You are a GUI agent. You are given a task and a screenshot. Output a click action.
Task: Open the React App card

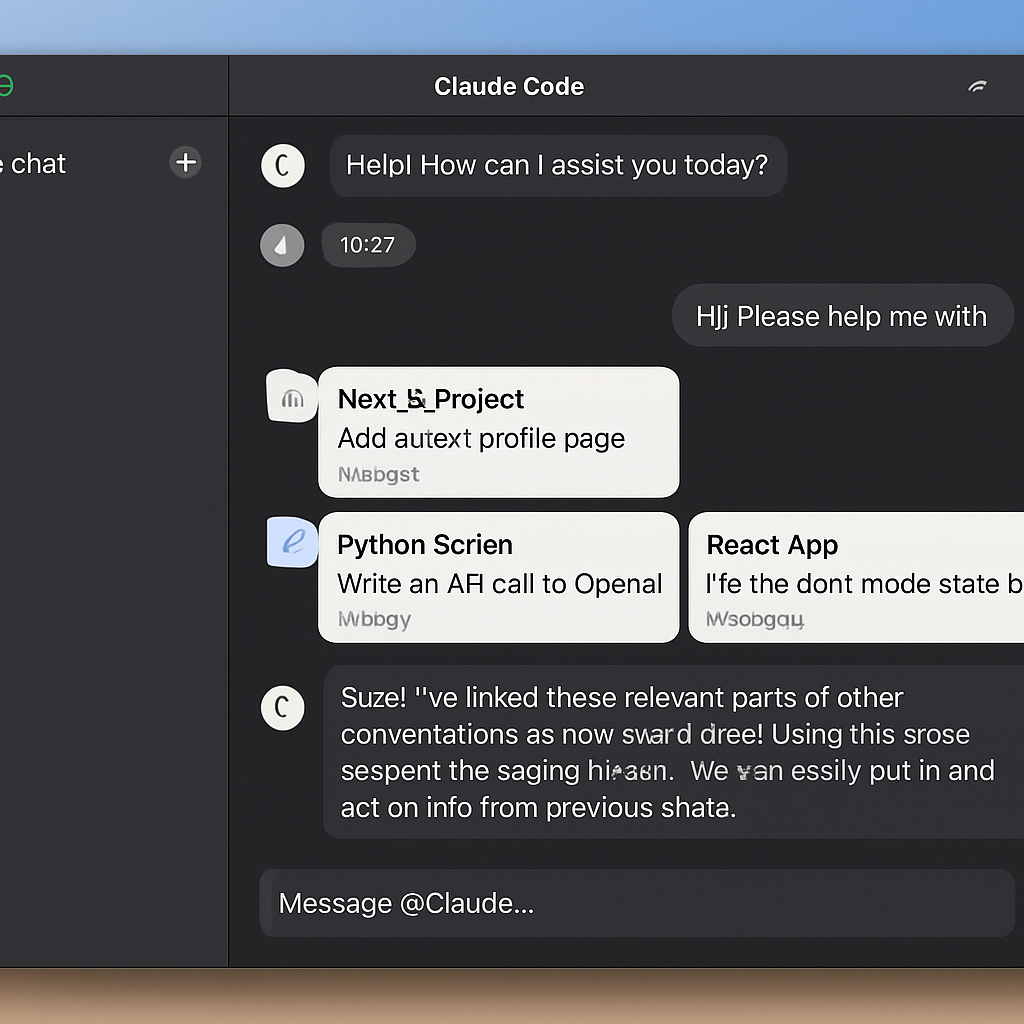click(856, 578)
